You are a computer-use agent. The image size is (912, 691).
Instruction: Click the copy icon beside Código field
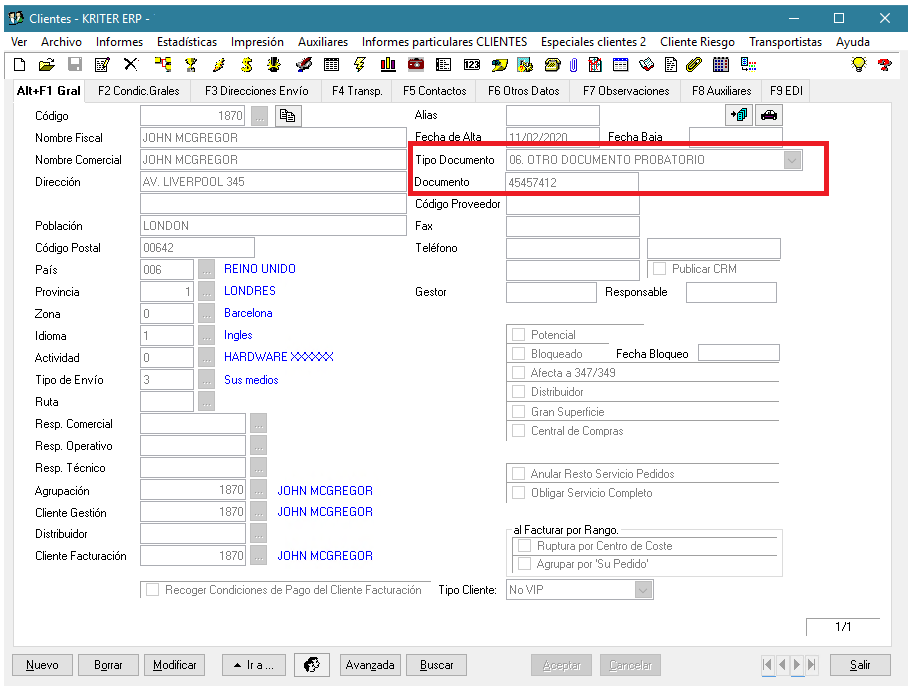[288, 116]
